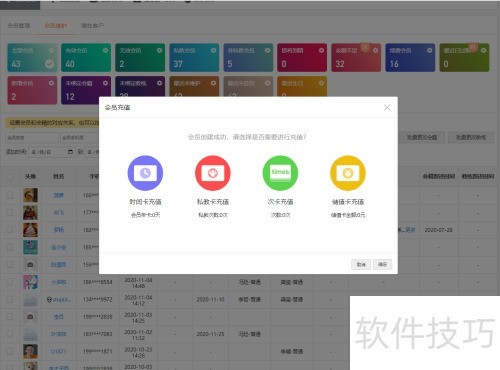
Task: Open gear settings on the 未绑定教练 card
Action: 159,83
